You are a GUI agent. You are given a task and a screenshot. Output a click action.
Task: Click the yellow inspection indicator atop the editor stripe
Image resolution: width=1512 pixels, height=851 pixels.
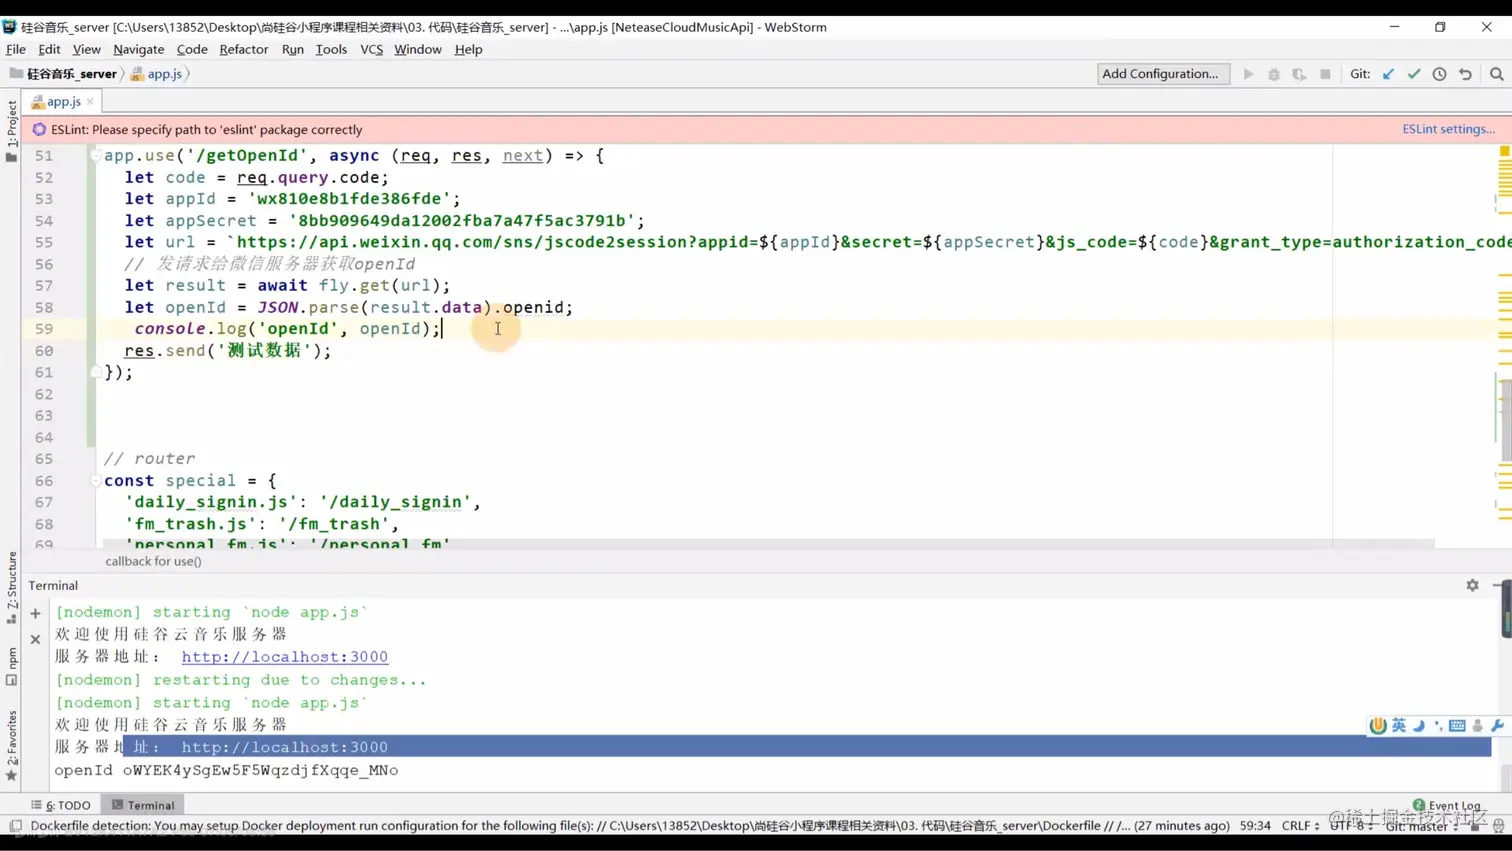coord(1504,151)
